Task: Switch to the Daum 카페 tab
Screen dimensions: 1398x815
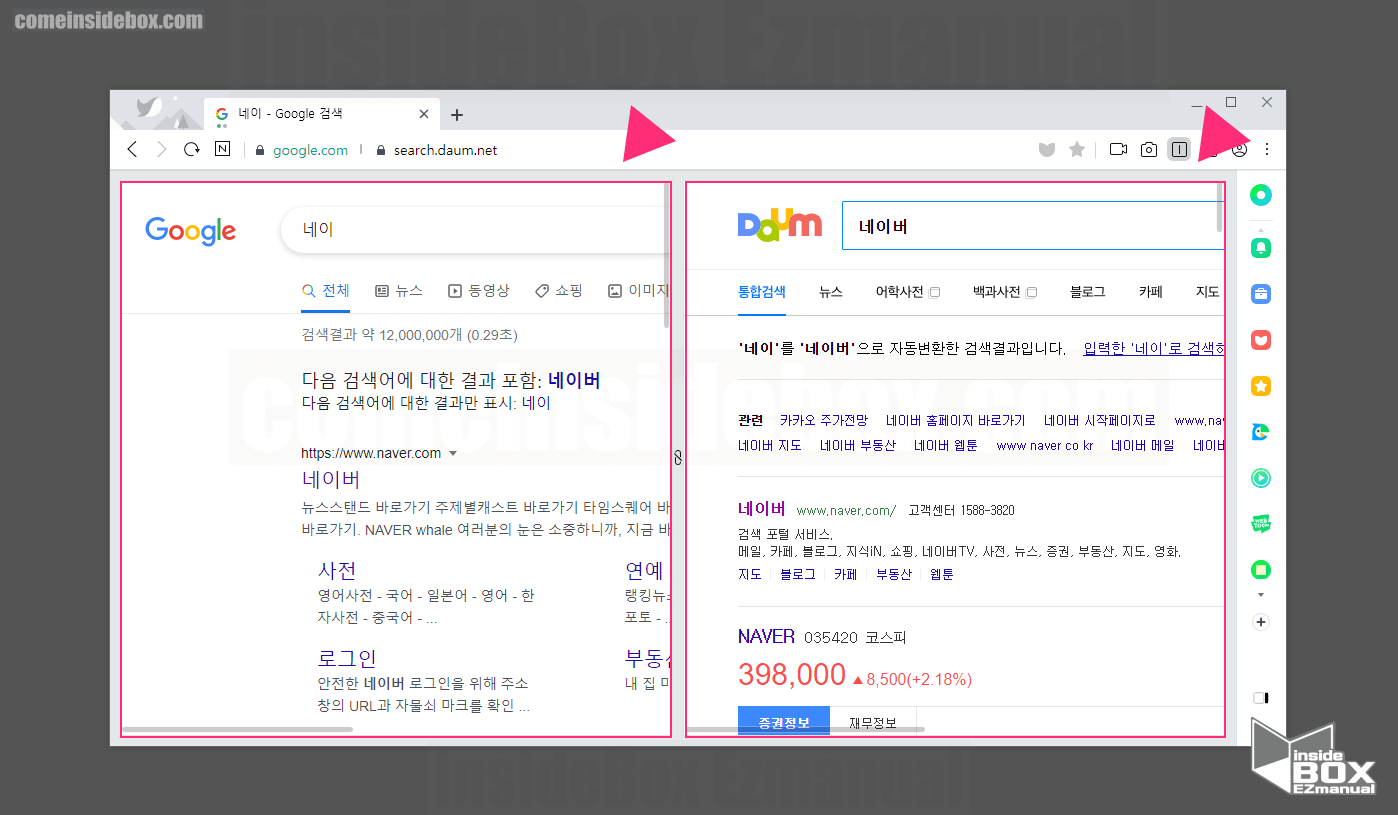Action: click(1150, 292)
